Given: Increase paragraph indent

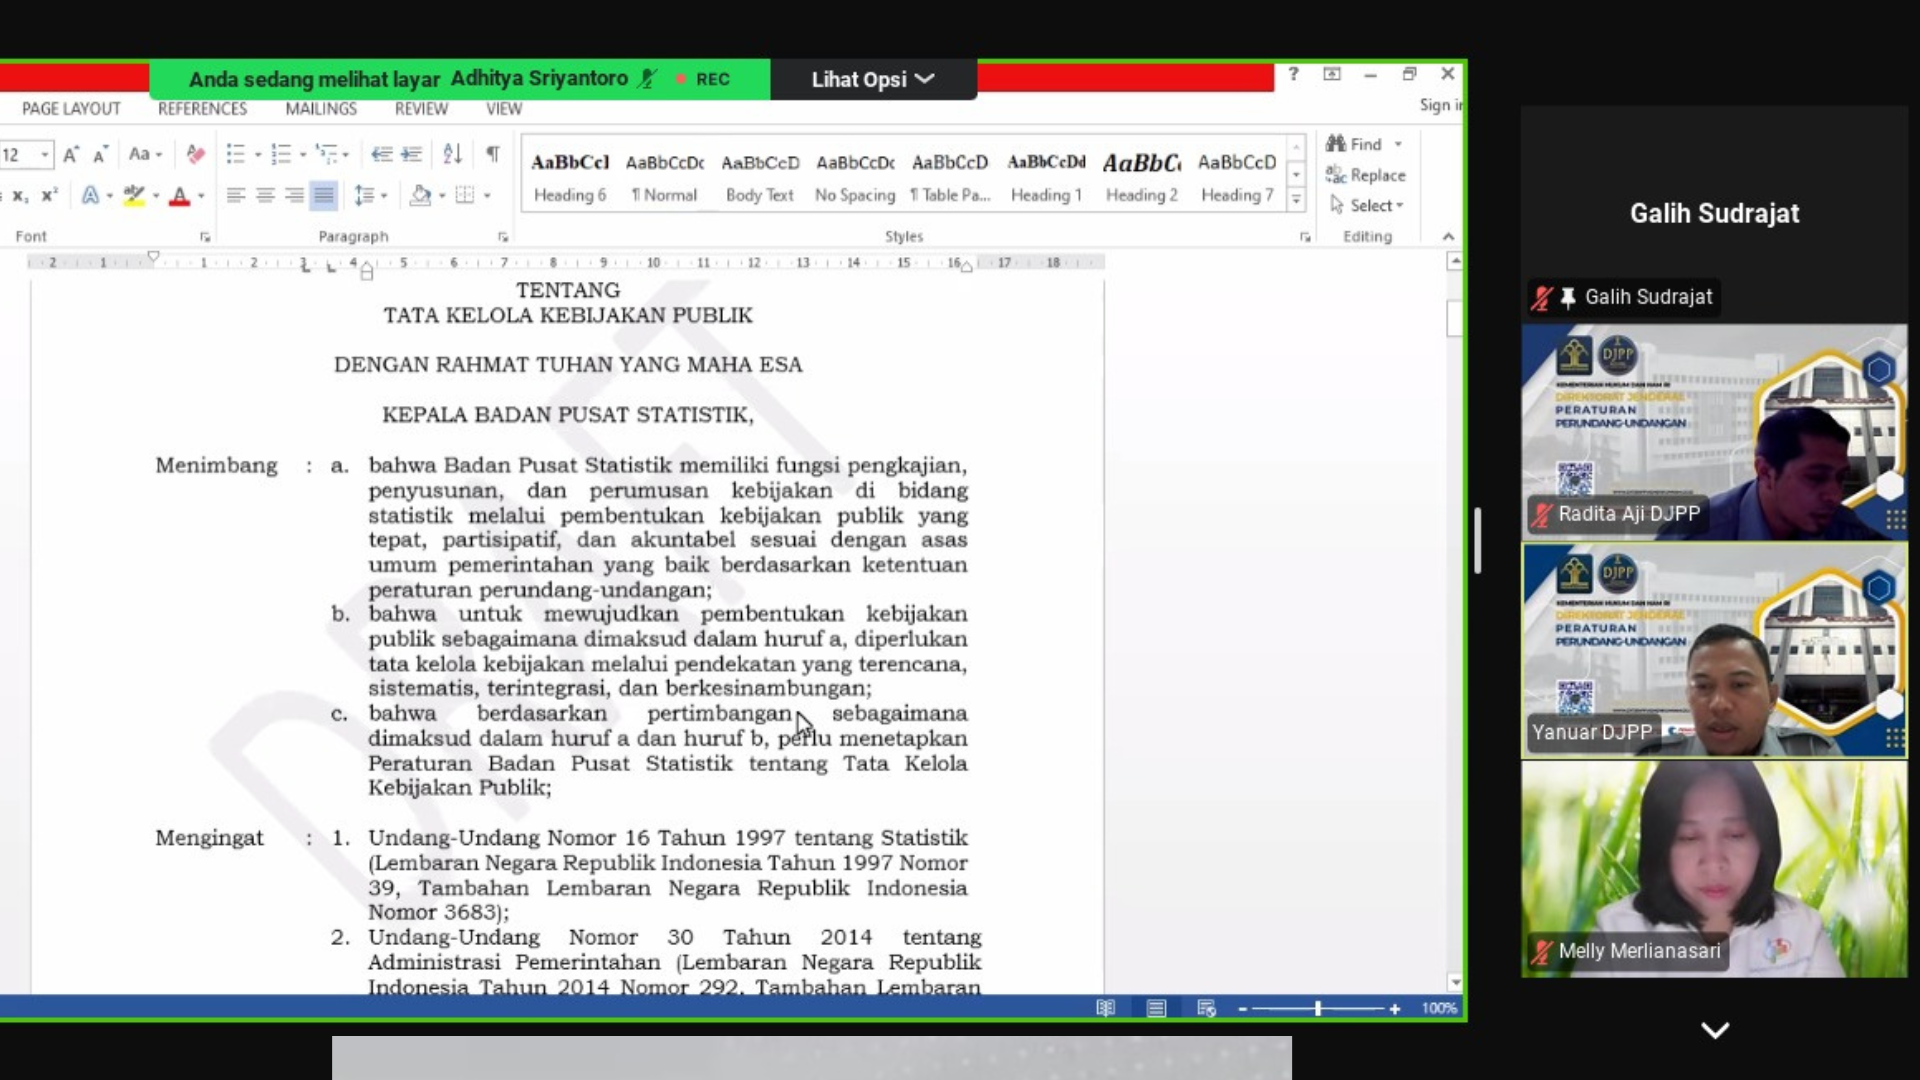Looking at the screenshot, I should point(411,154).
